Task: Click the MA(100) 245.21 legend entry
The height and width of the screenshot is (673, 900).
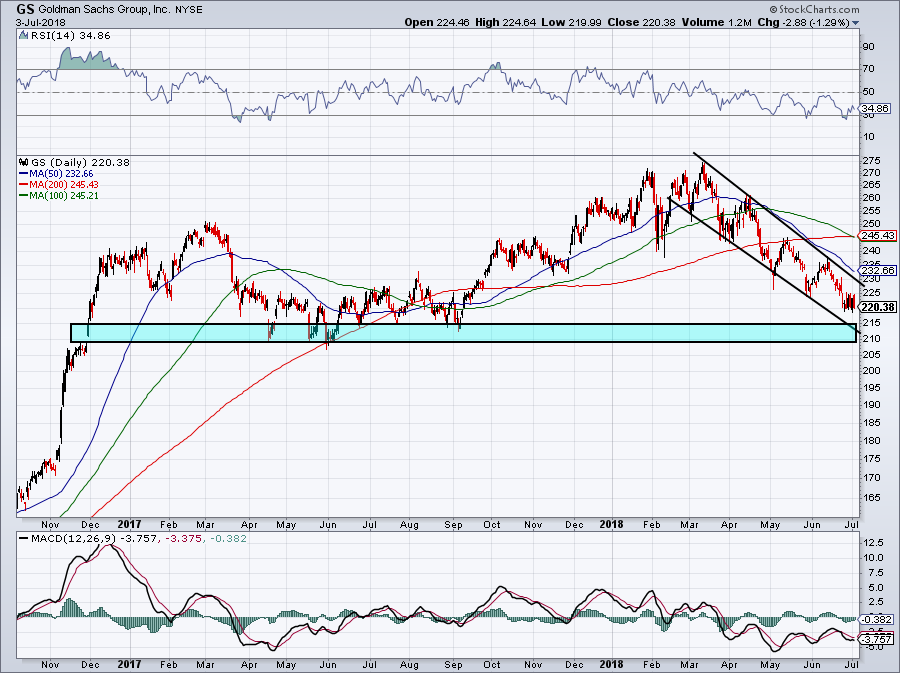Action: coord(59,195)
